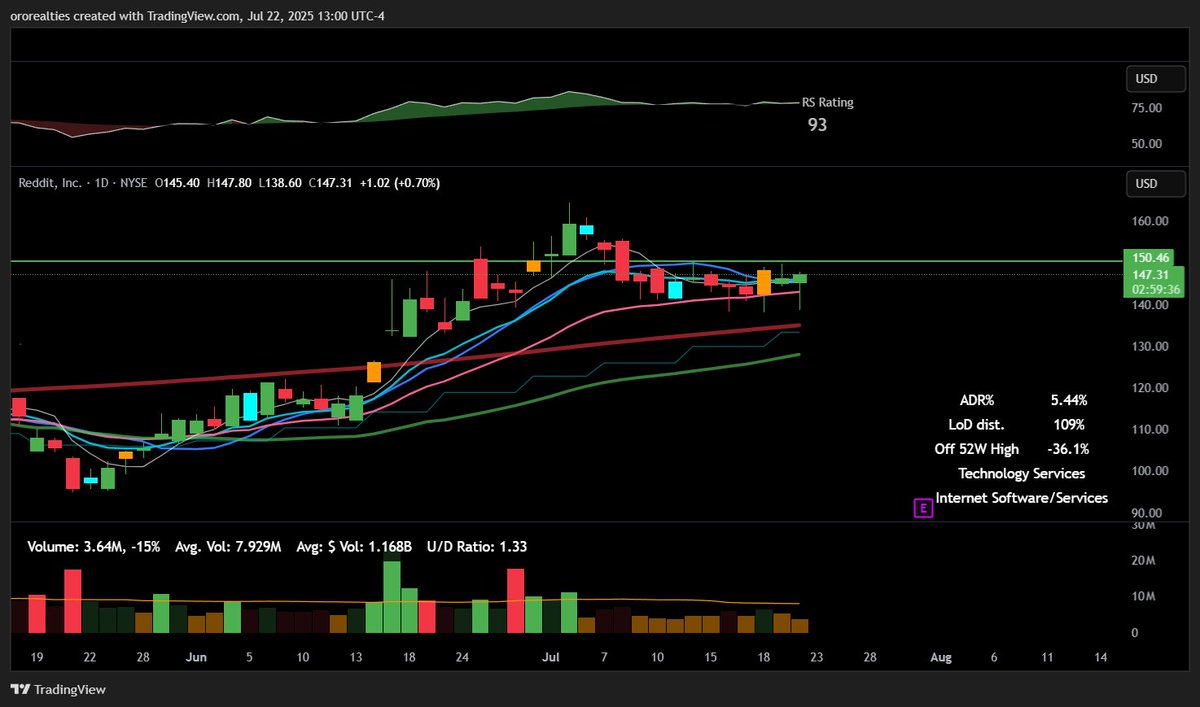Select the RS Rating indicator label
Screen dimensions: 1200x707
pos(828,102)
